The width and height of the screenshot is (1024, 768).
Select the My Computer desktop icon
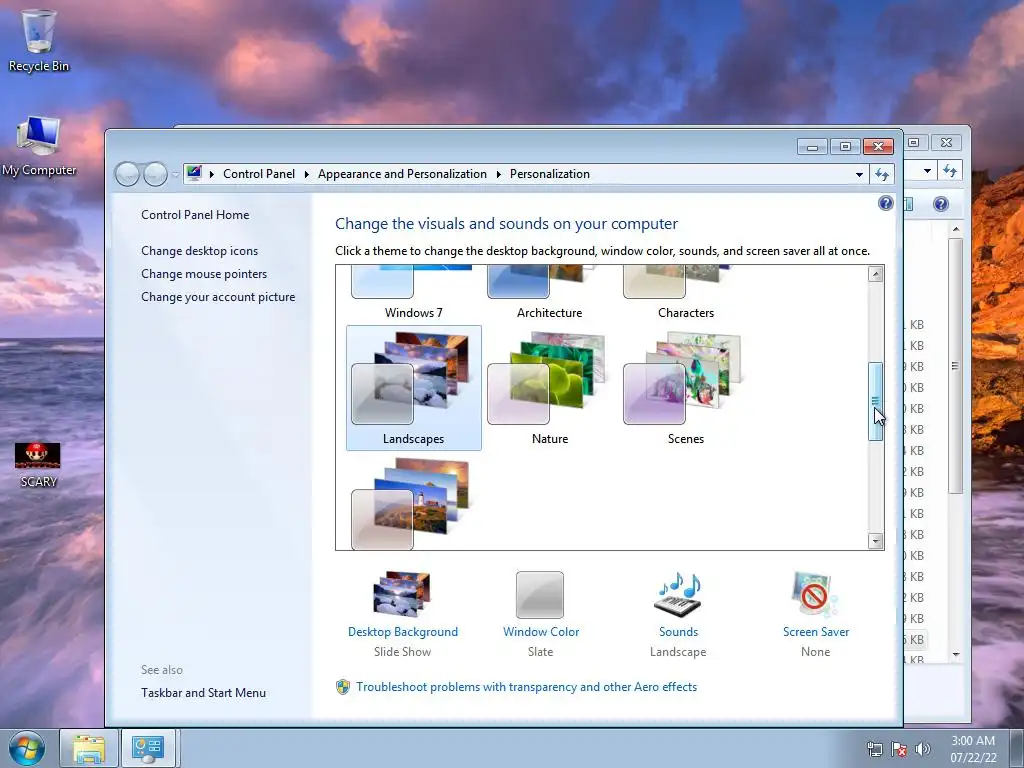coord(39,146)
